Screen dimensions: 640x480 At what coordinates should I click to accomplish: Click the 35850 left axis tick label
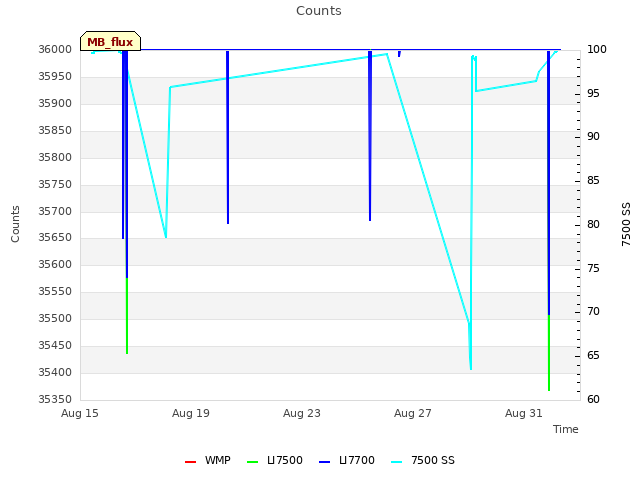[x=55, y=130]
